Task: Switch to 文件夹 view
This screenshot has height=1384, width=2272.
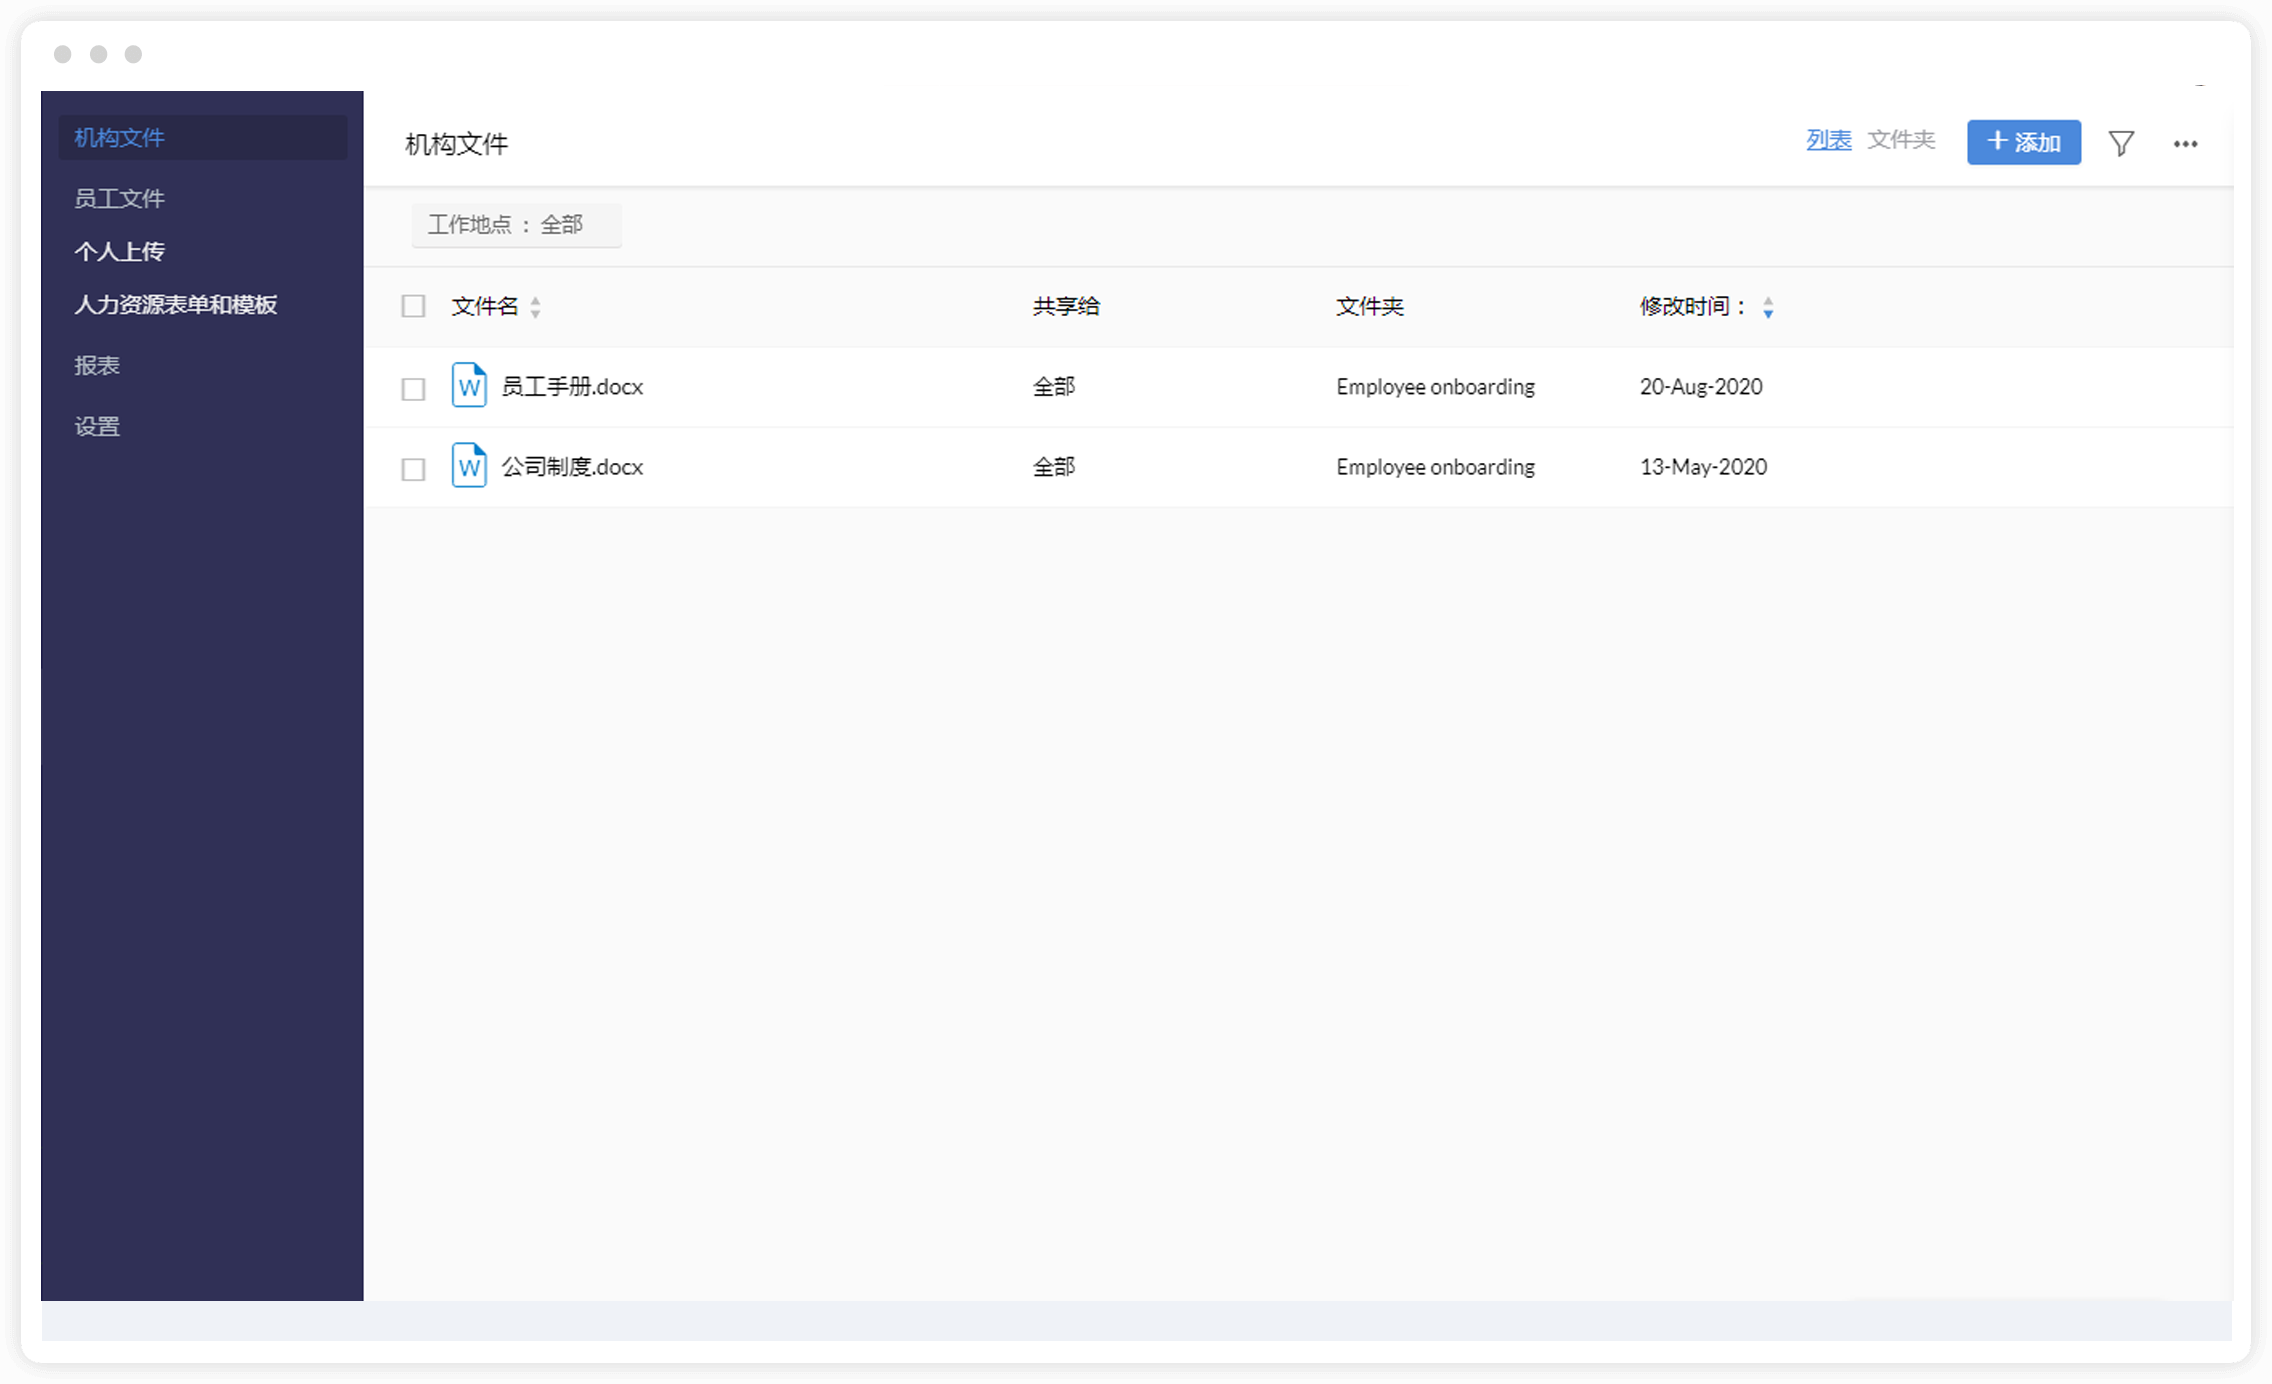Action: point(1901,140)
